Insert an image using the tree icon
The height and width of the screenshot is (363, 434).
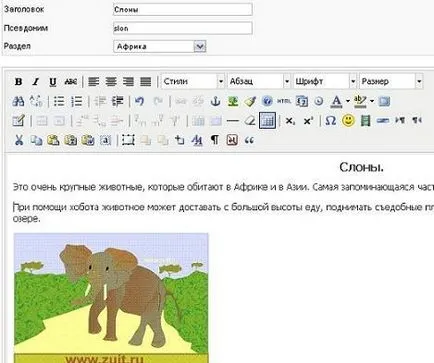click(x=233, y=101)
